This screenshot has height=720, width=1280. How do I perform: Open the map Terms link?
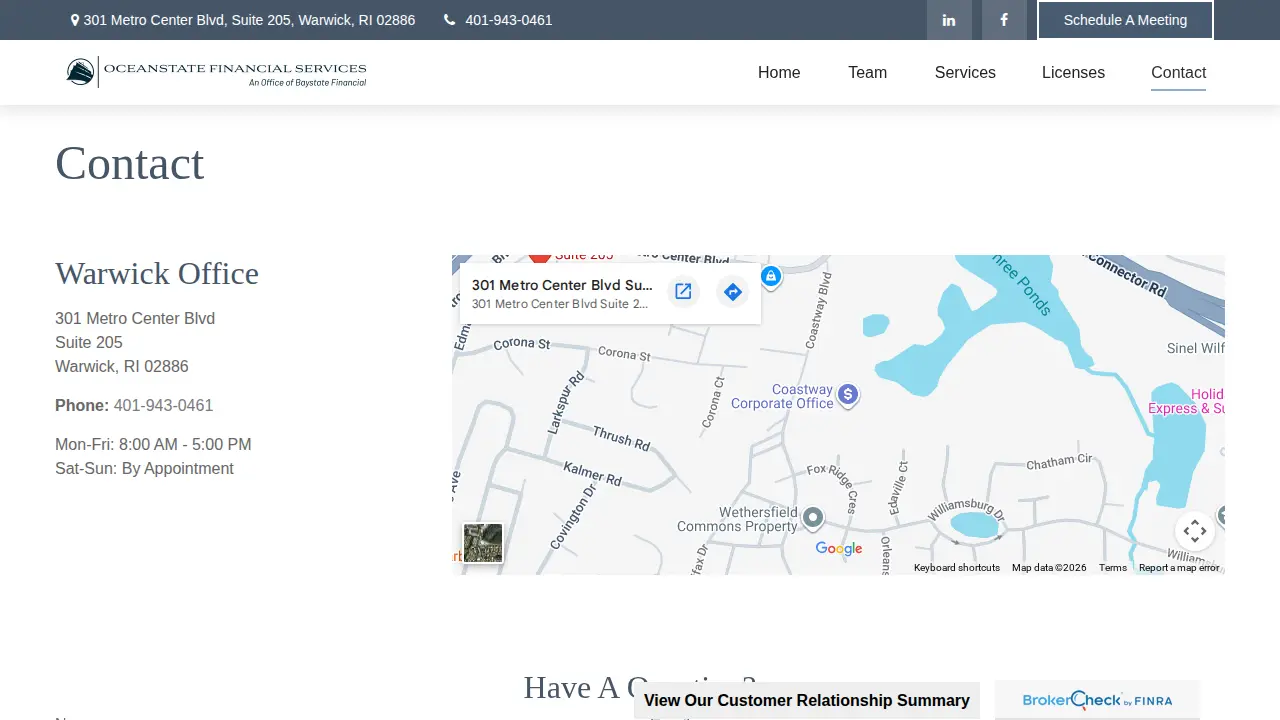(x=1113, y=568)
